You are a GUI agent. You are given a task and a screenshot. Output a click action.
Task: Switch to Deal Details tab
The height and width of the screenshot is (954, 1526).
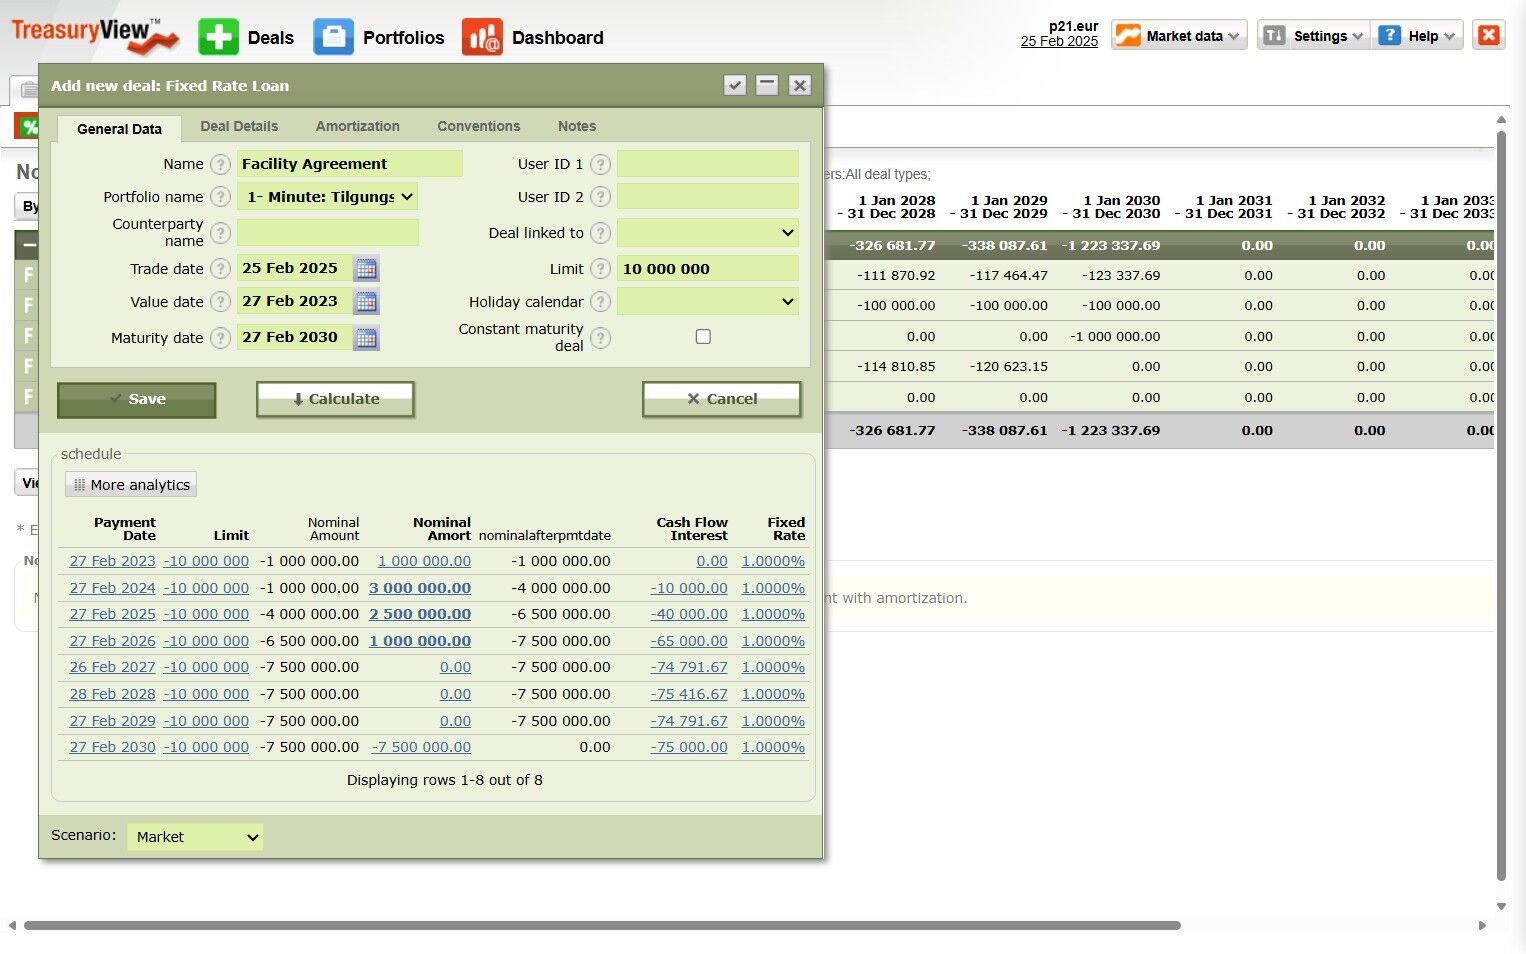[239, 126]
